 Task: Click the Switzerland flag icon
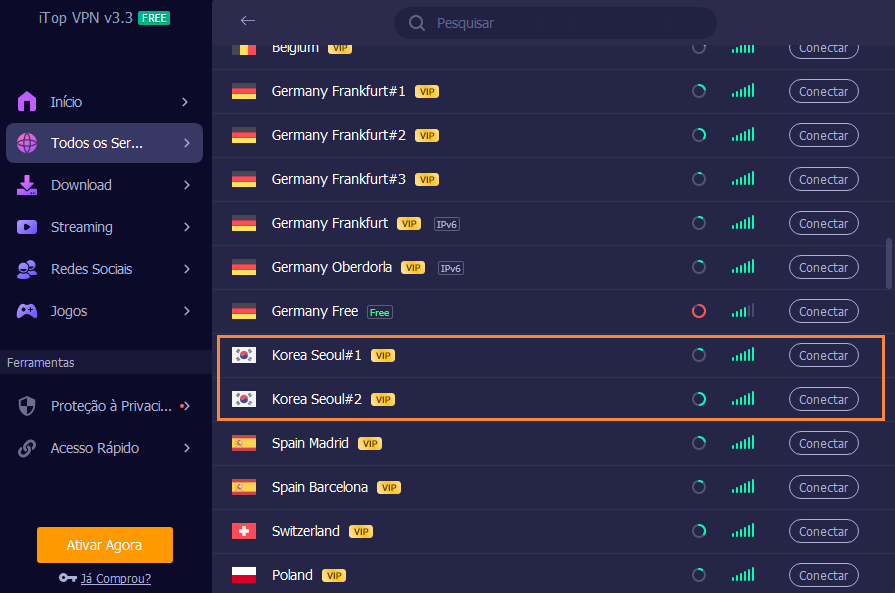pyautogui.click(x=244, y=531)
